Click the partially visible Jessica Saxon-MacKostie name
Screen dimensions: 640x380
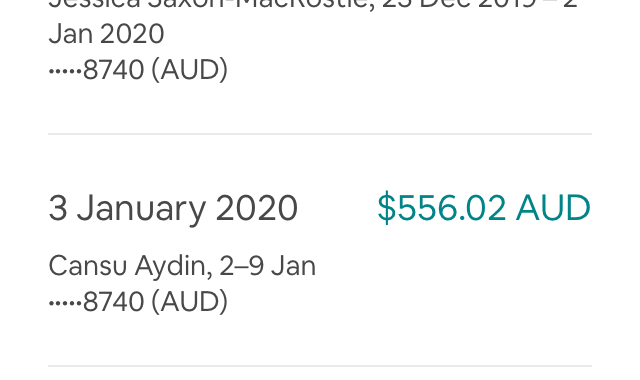pyautogui.click(x=211, y=5)
